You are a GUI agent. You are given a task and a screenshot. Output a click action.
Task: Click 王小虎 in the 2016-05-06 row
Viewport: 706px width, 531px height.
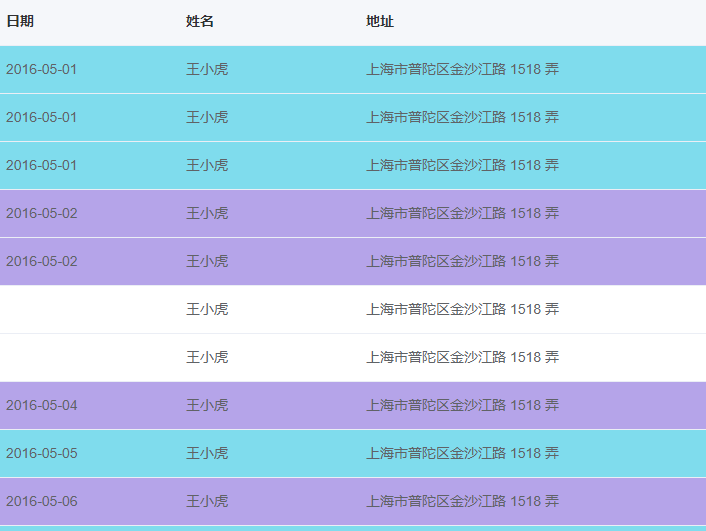click(207, 501)
